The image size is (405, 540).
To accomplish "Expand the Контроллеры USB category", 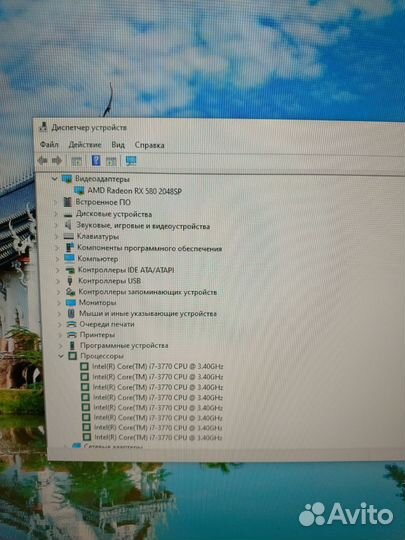I will [x=58, y=281].
